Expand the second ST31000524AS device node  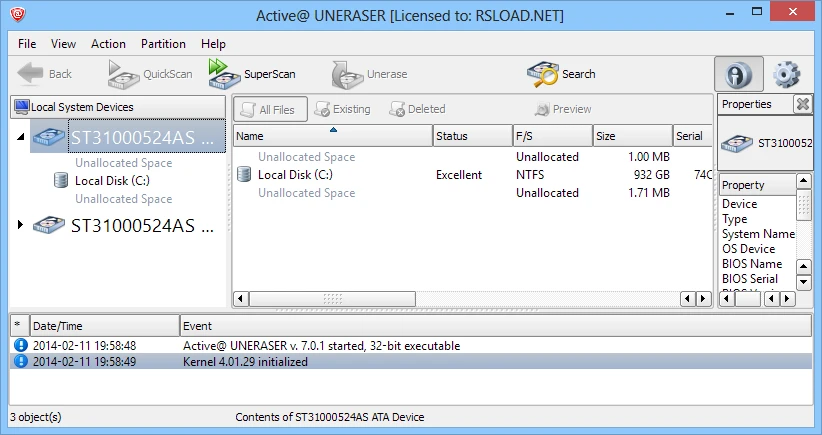point(21,225)
